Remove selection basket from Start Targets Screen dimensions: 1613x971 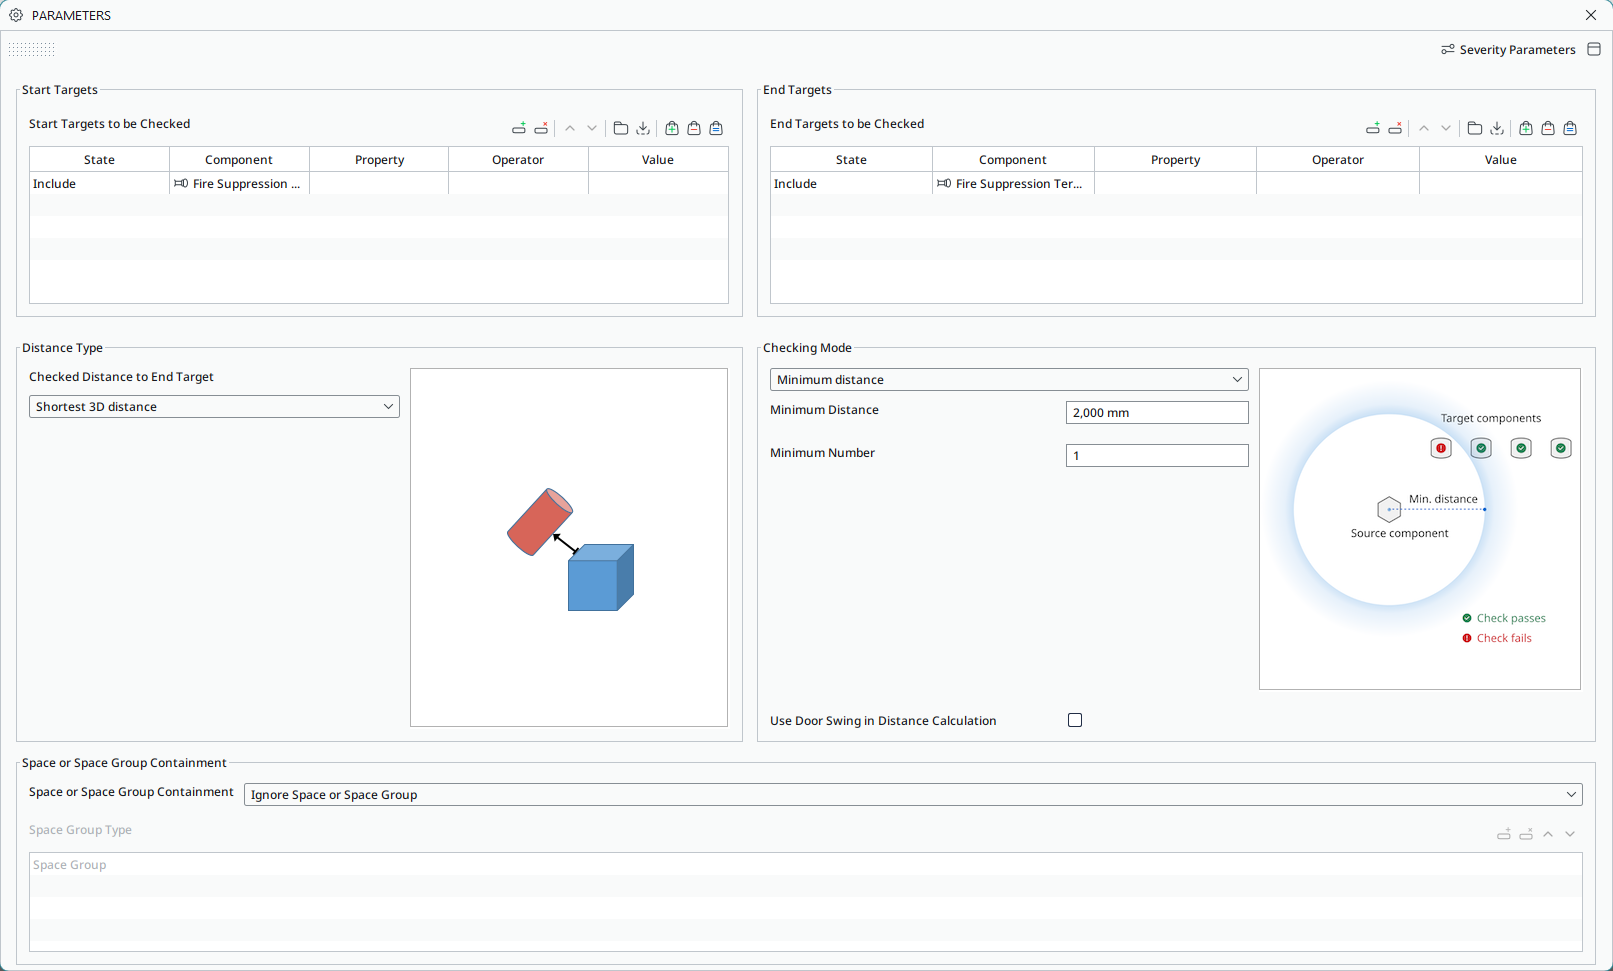pyautogui.click(x=694, y=128)
